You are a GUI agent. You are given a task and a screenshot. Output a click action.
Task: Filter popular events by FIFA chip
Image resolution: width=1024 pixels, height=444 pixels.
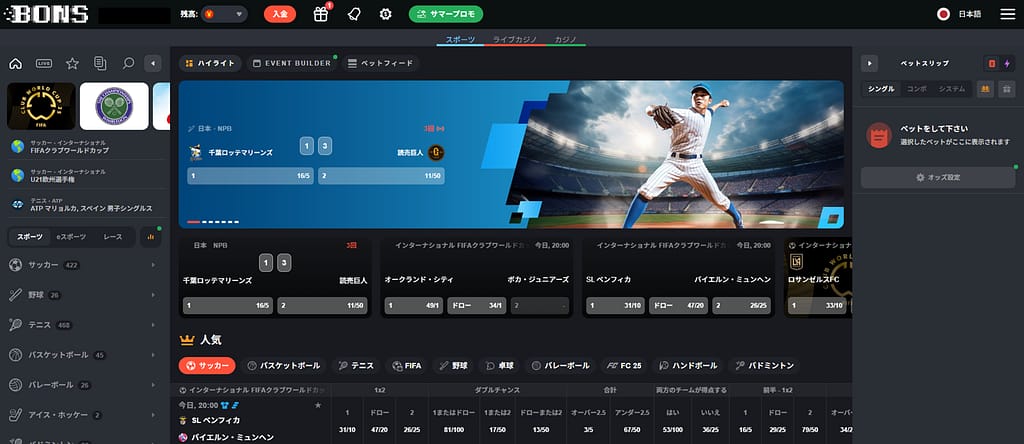click(x=406, y=366)
